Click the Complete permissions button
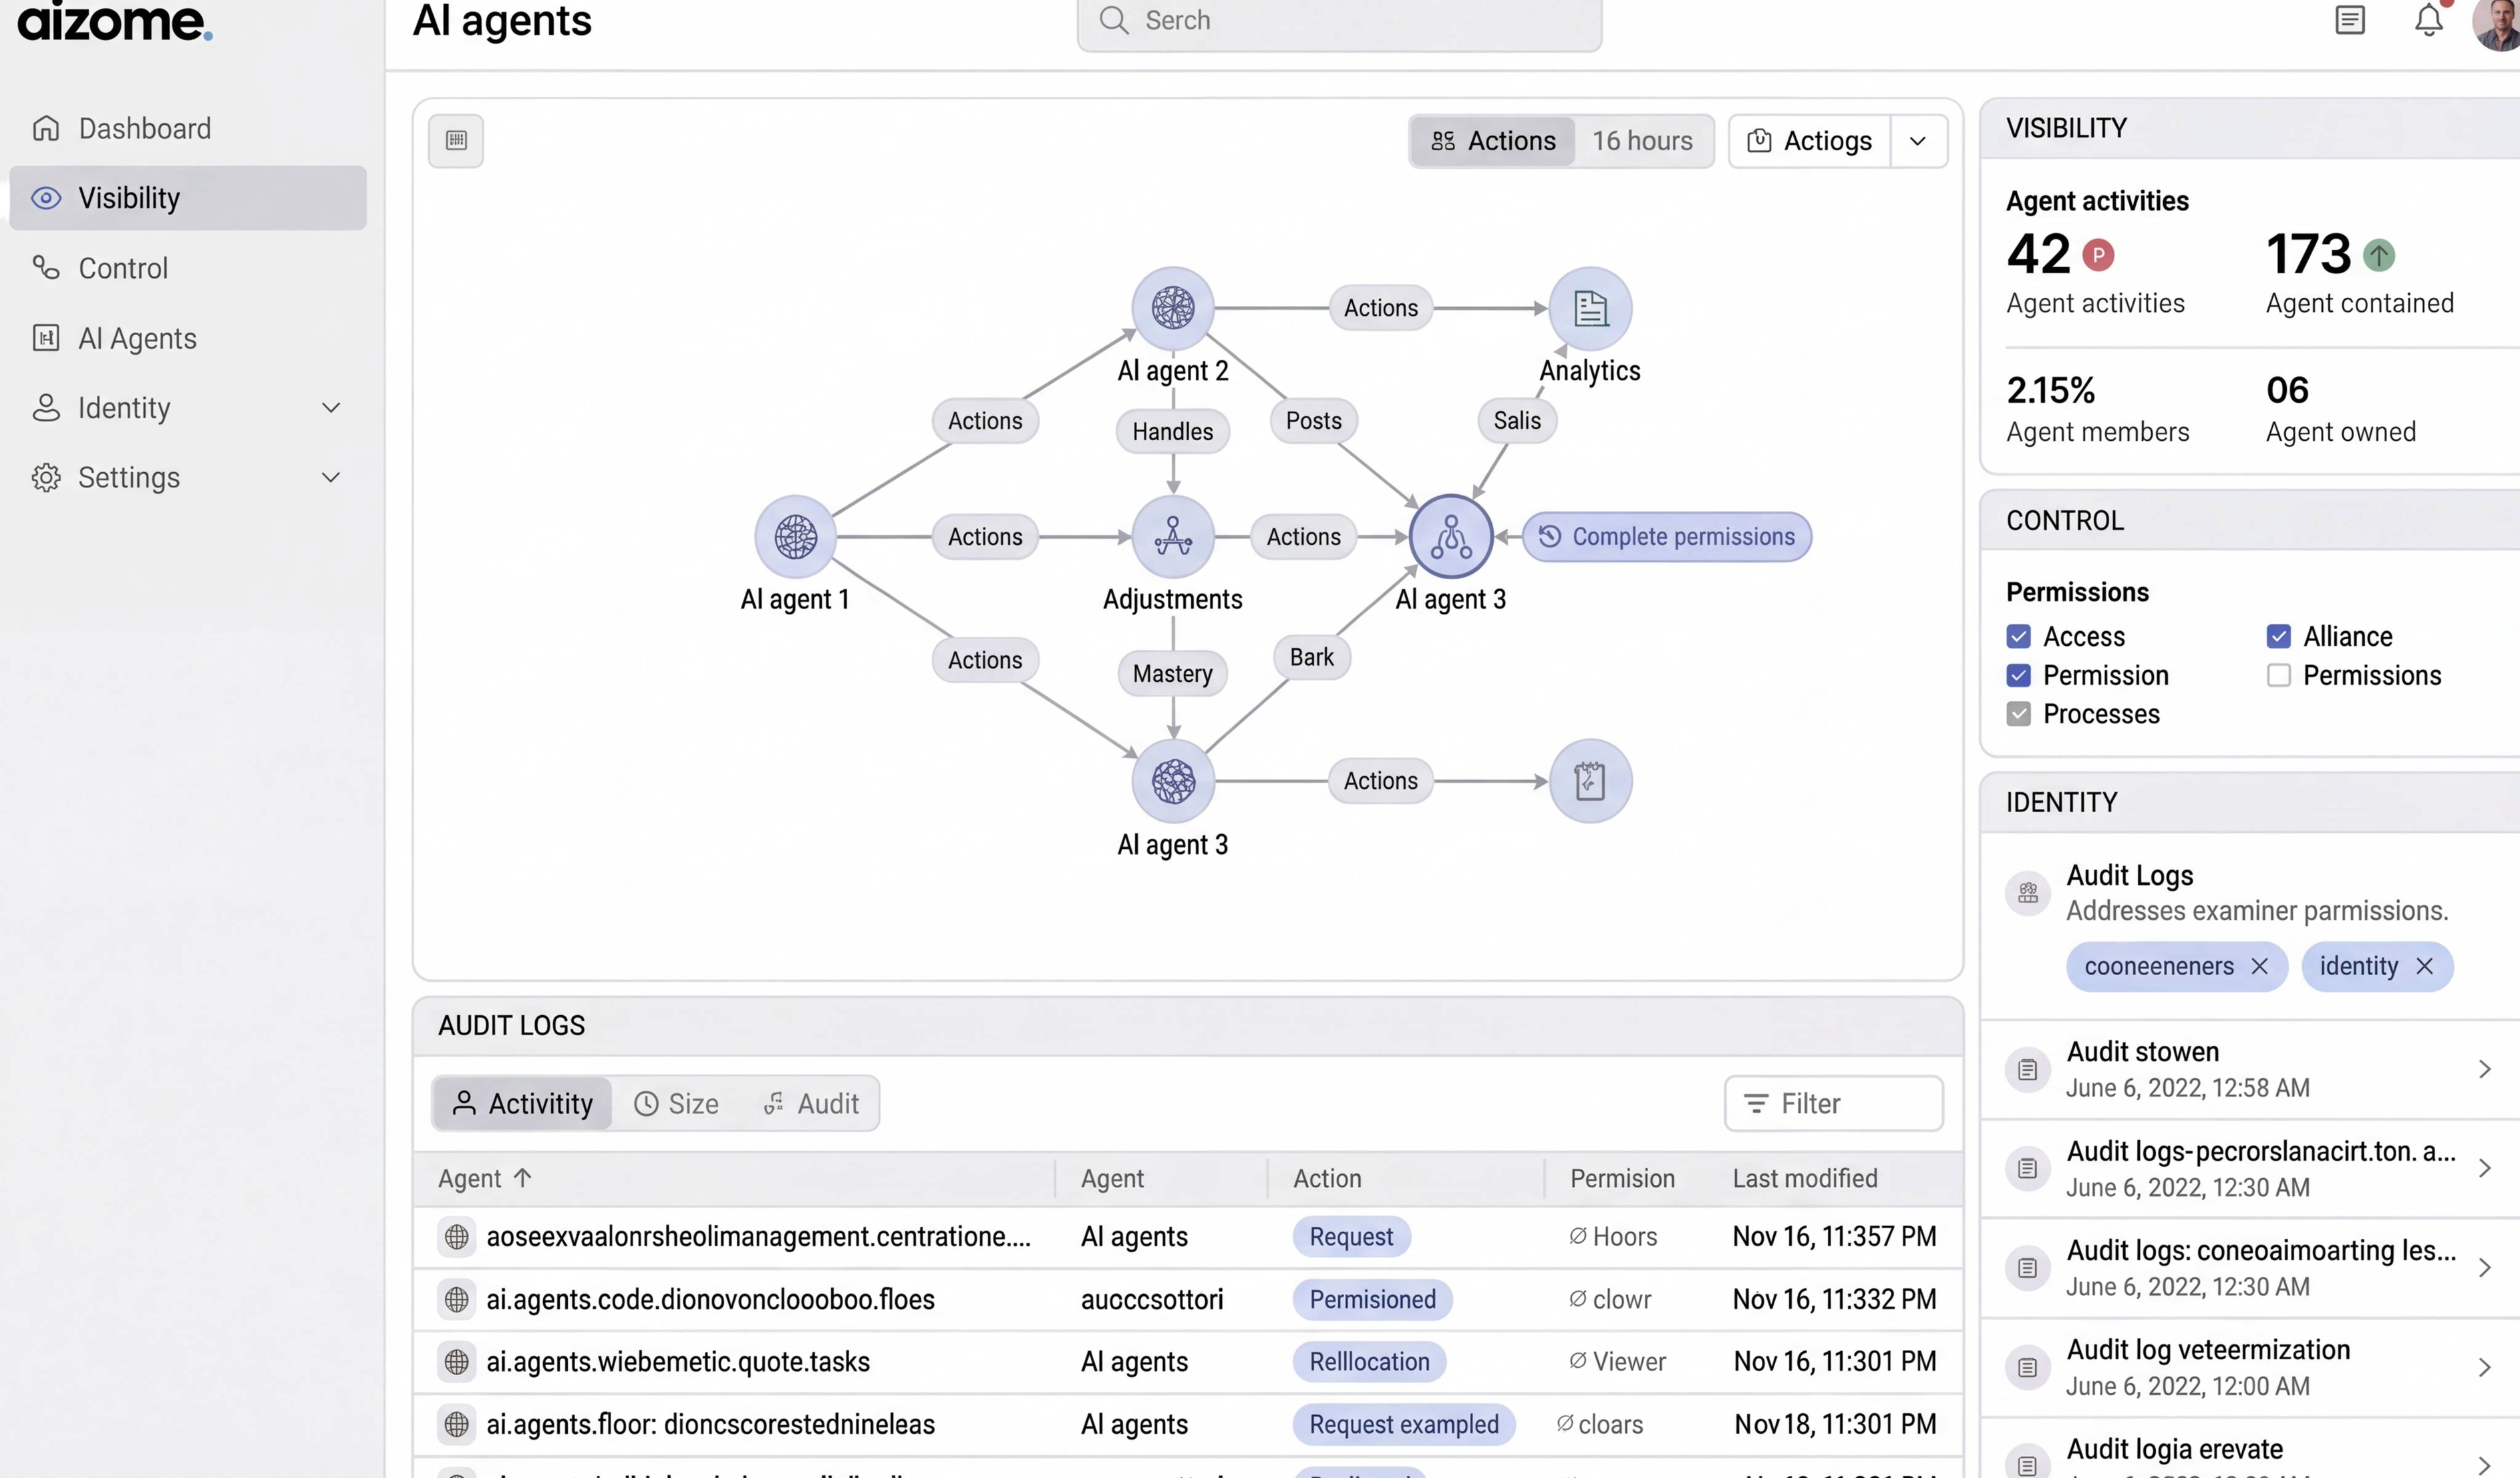The image size is (2520, 1478). (1666, 537)
